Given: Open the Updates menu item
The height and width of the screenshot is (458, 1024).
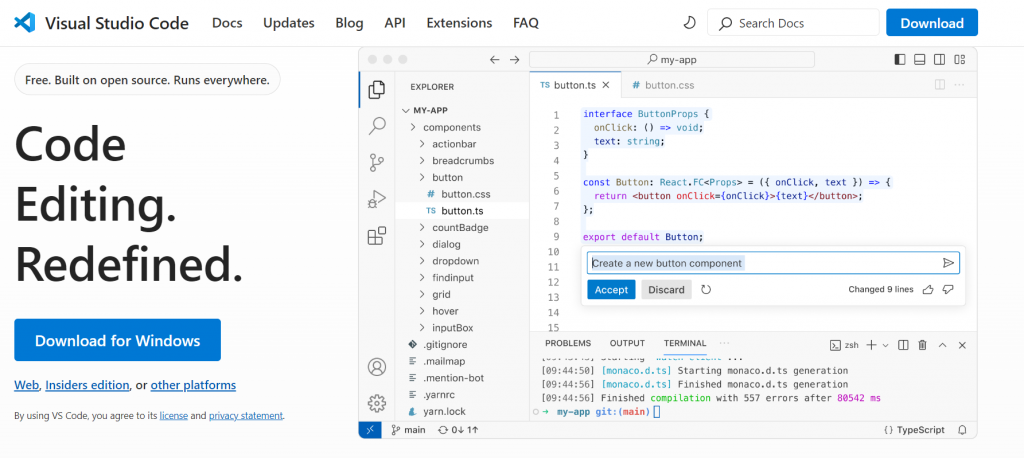Looking at the screenshot, I should (289, 23).
